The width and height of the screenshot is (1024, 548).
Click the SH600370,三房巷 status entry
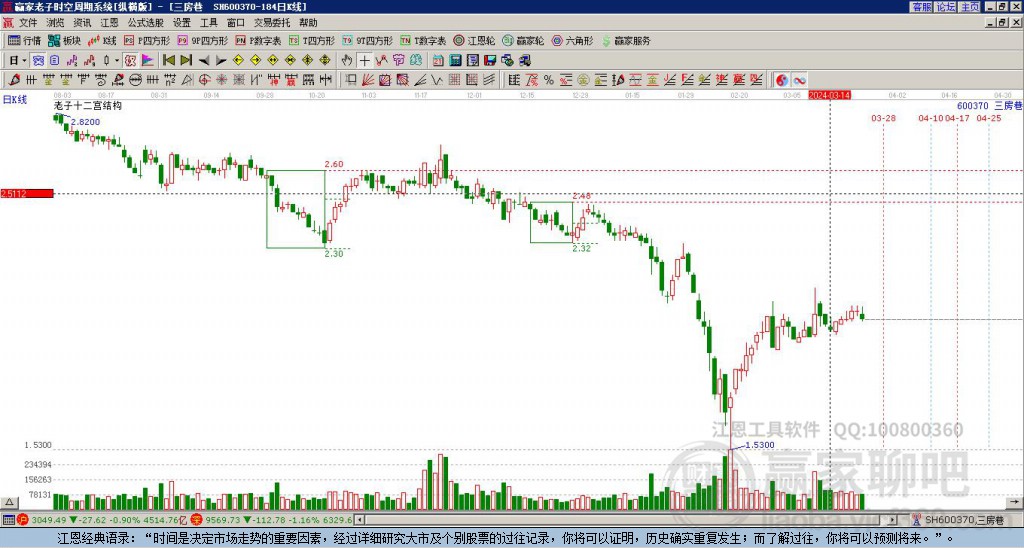point(965,520)
